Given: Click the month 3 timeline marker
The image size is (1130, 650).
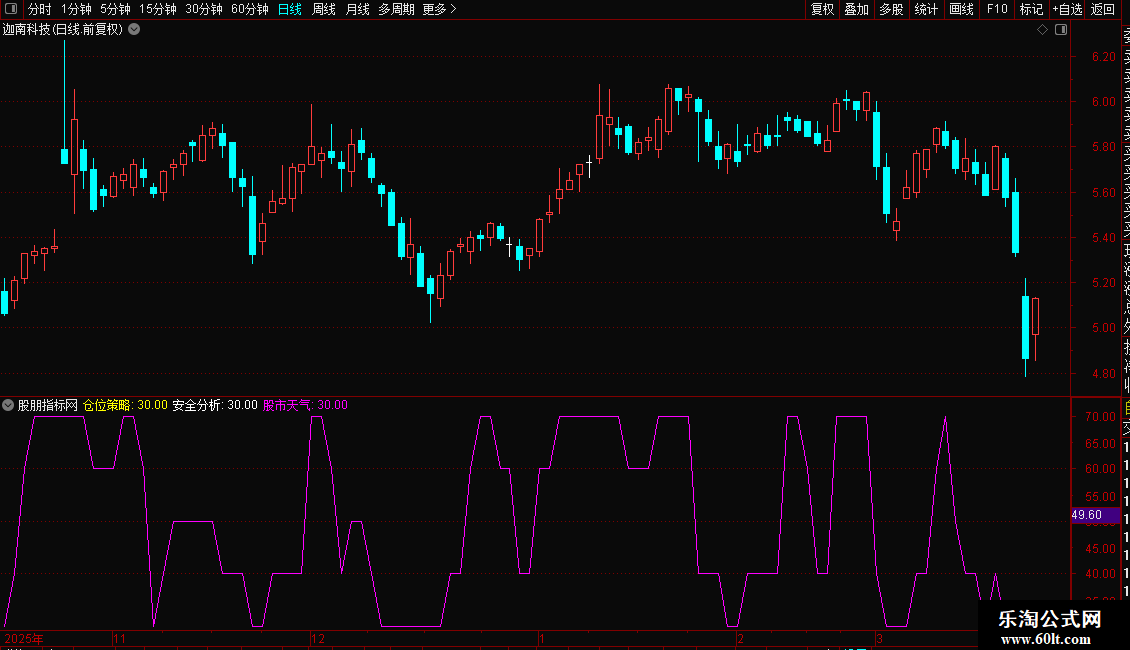Looking at the screenshot, I should pos(879,638).
